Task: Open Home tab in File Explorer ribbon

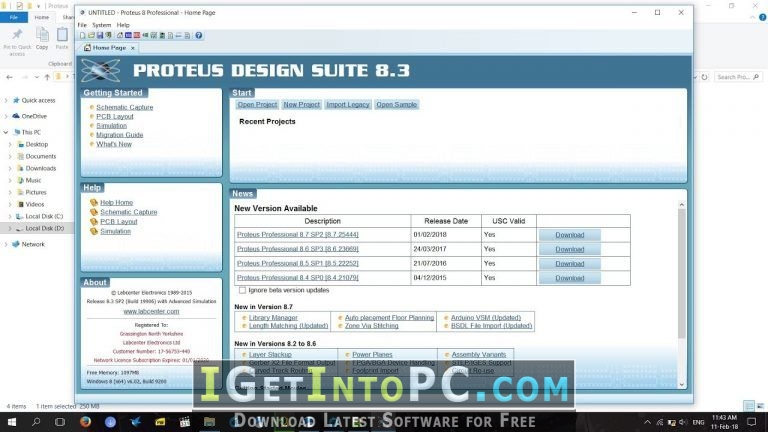Action: (42, 17)
